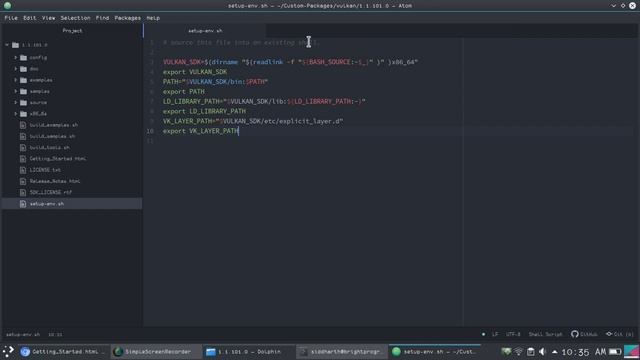
Task: Click the build_examples.sh file icon
Action: click(x=23, y=125)
